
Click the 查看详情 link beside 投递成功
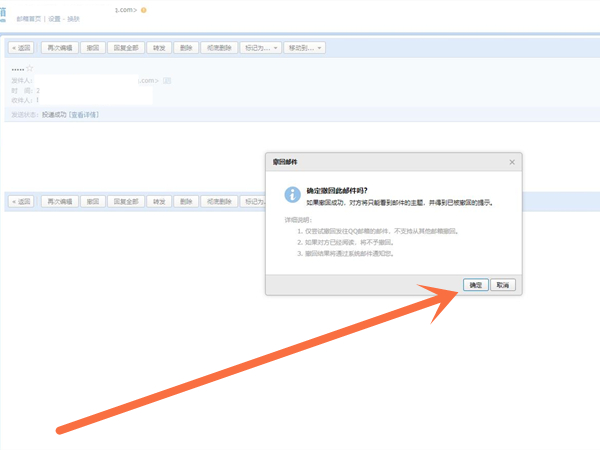click(84, 115)
